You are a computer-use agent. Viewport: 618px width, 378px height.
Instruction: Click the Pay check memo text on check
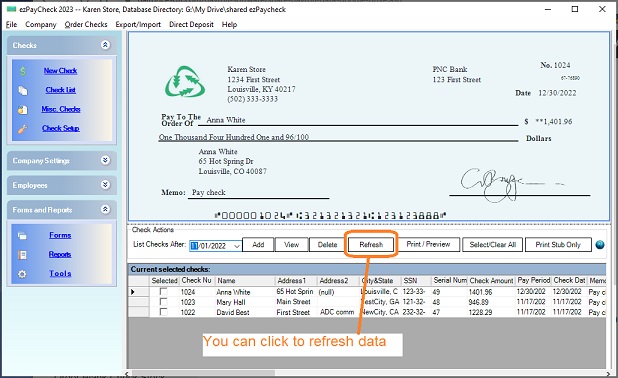click(x=208, y=192)
